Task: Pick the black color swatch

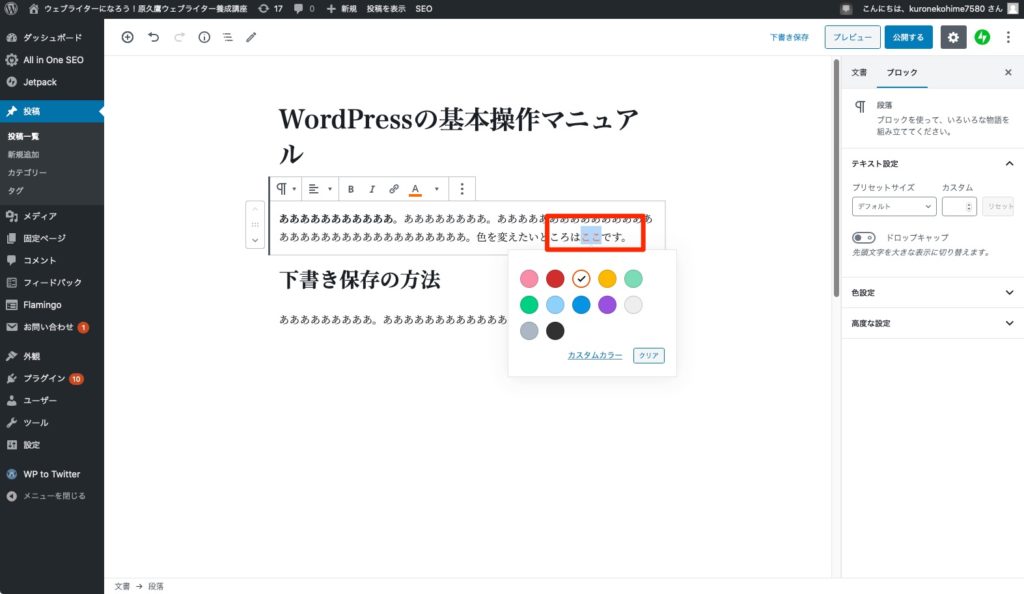Action: tap(555, 331)
